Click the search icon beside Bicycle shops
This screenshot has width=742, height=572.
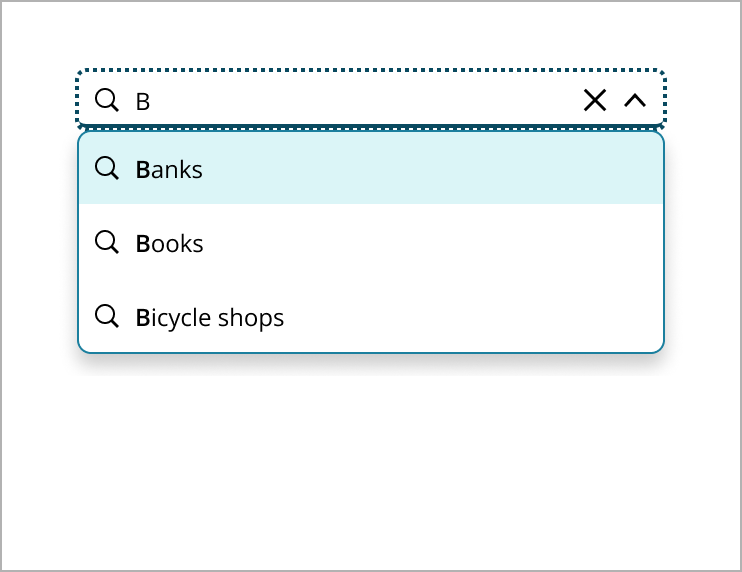[x=106, y=316]
